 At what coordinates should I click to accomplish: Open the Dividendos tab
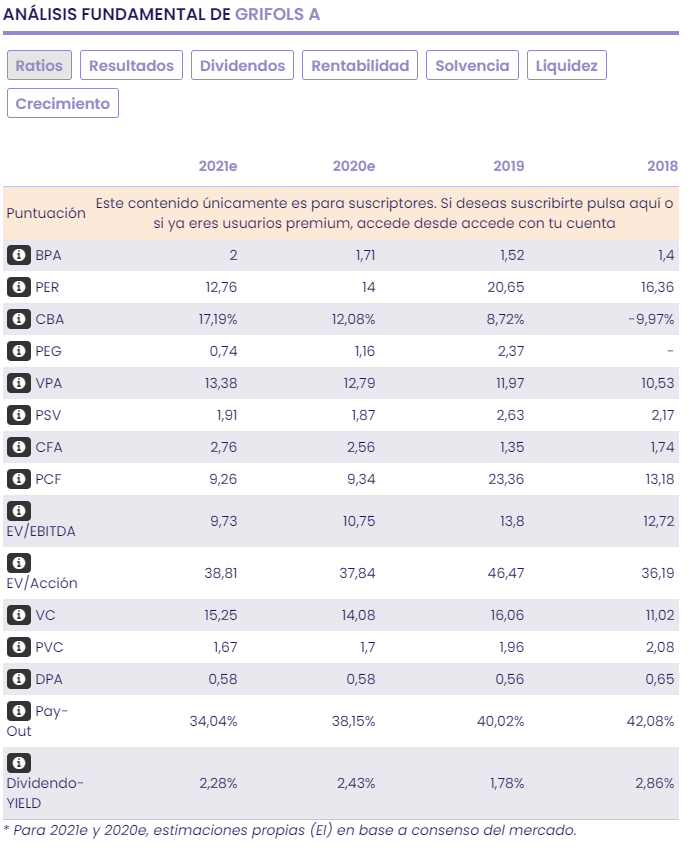pyautogui.click(x=242, y=66)
